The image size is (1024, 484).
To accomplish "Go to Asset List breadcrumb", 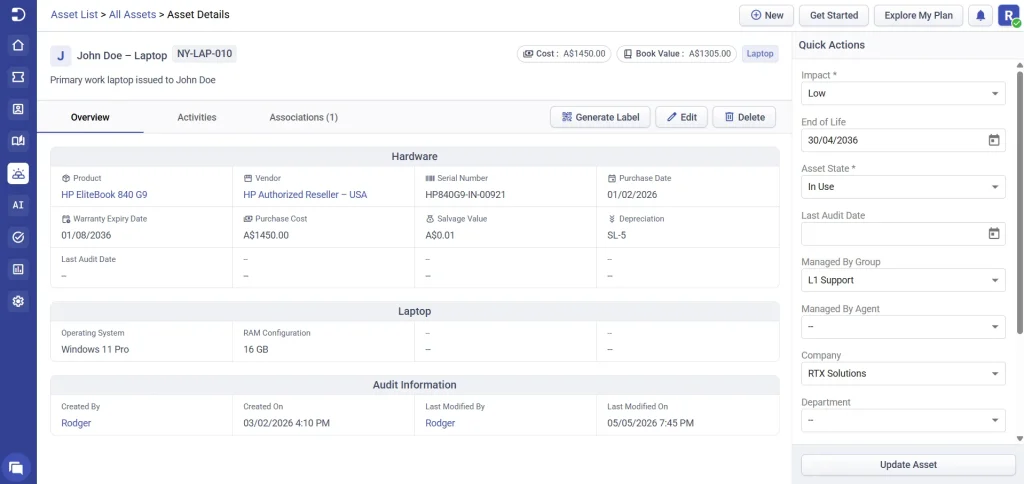I will (74, 14).
